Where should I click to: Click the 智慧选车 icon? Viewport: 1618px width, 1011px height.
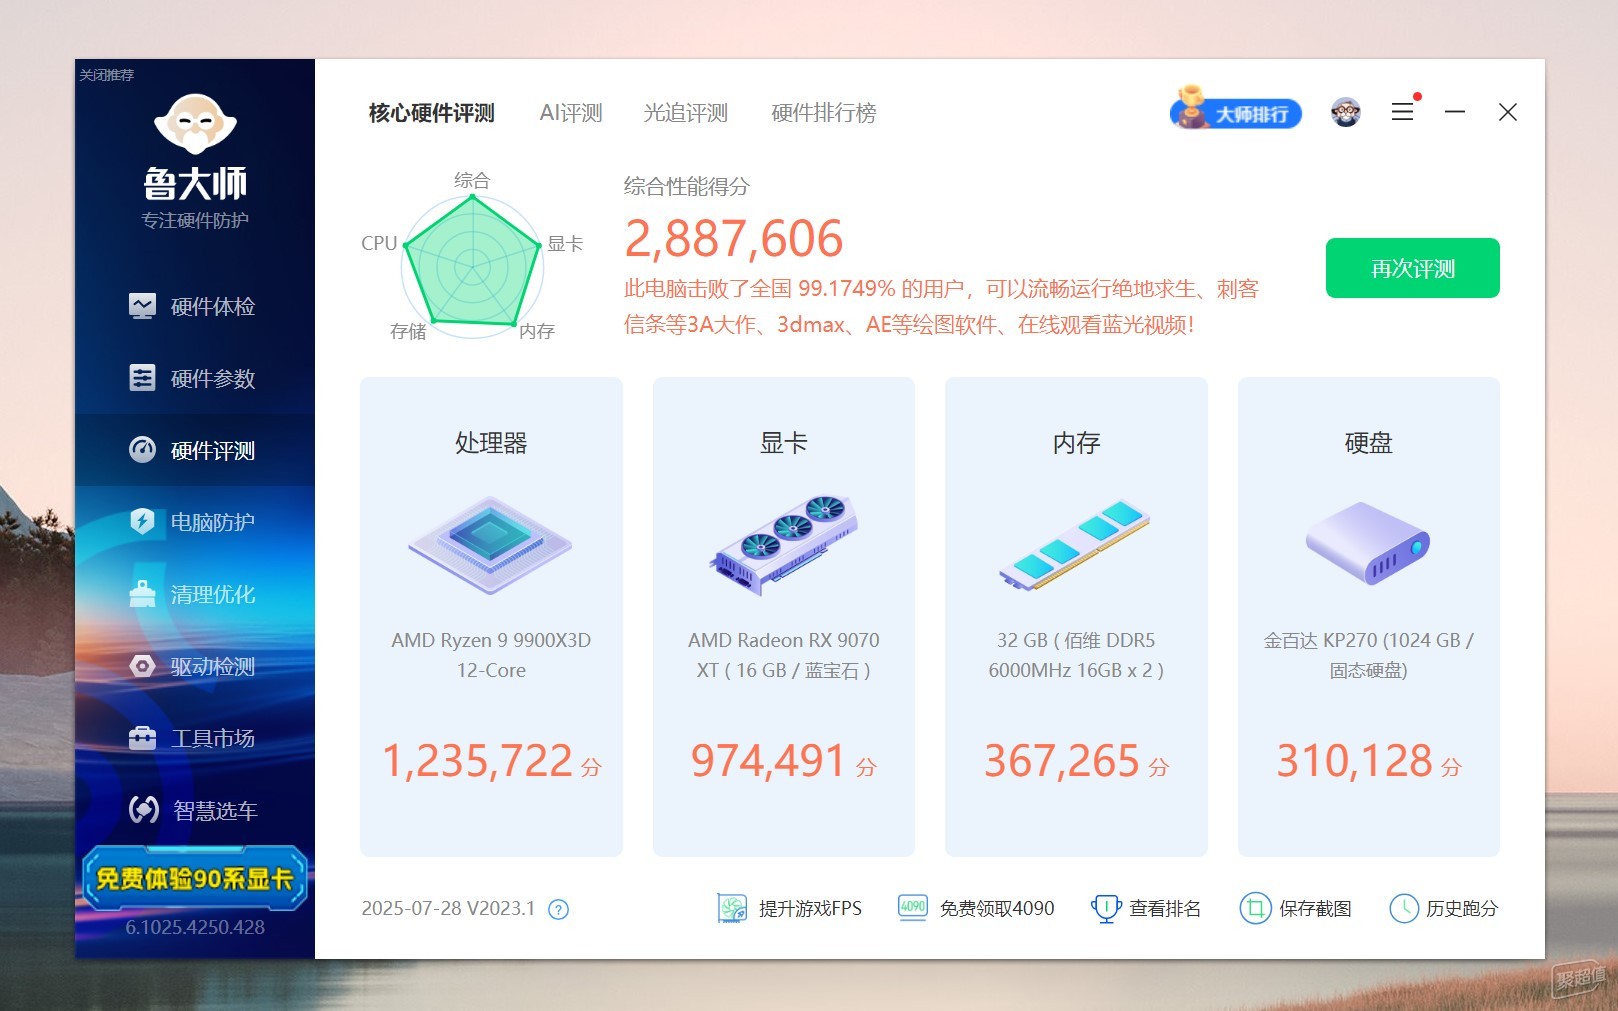[x=144, y=809]
